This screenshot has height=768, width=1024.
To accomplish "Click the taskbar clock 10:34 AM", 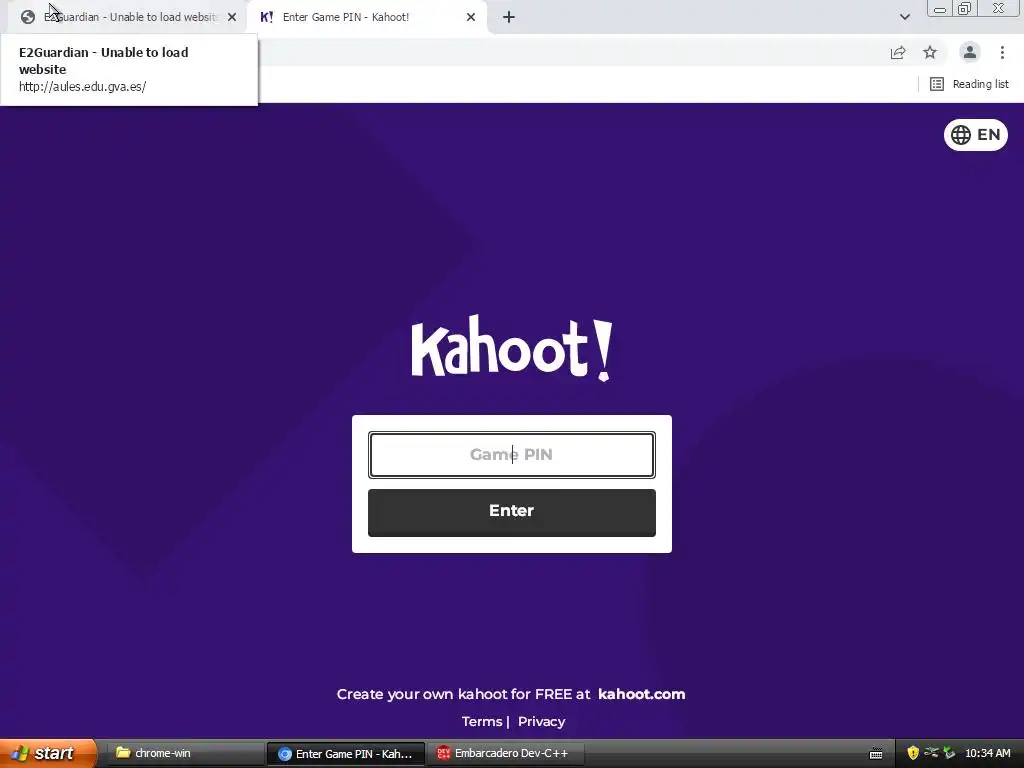I will point(987,754).
